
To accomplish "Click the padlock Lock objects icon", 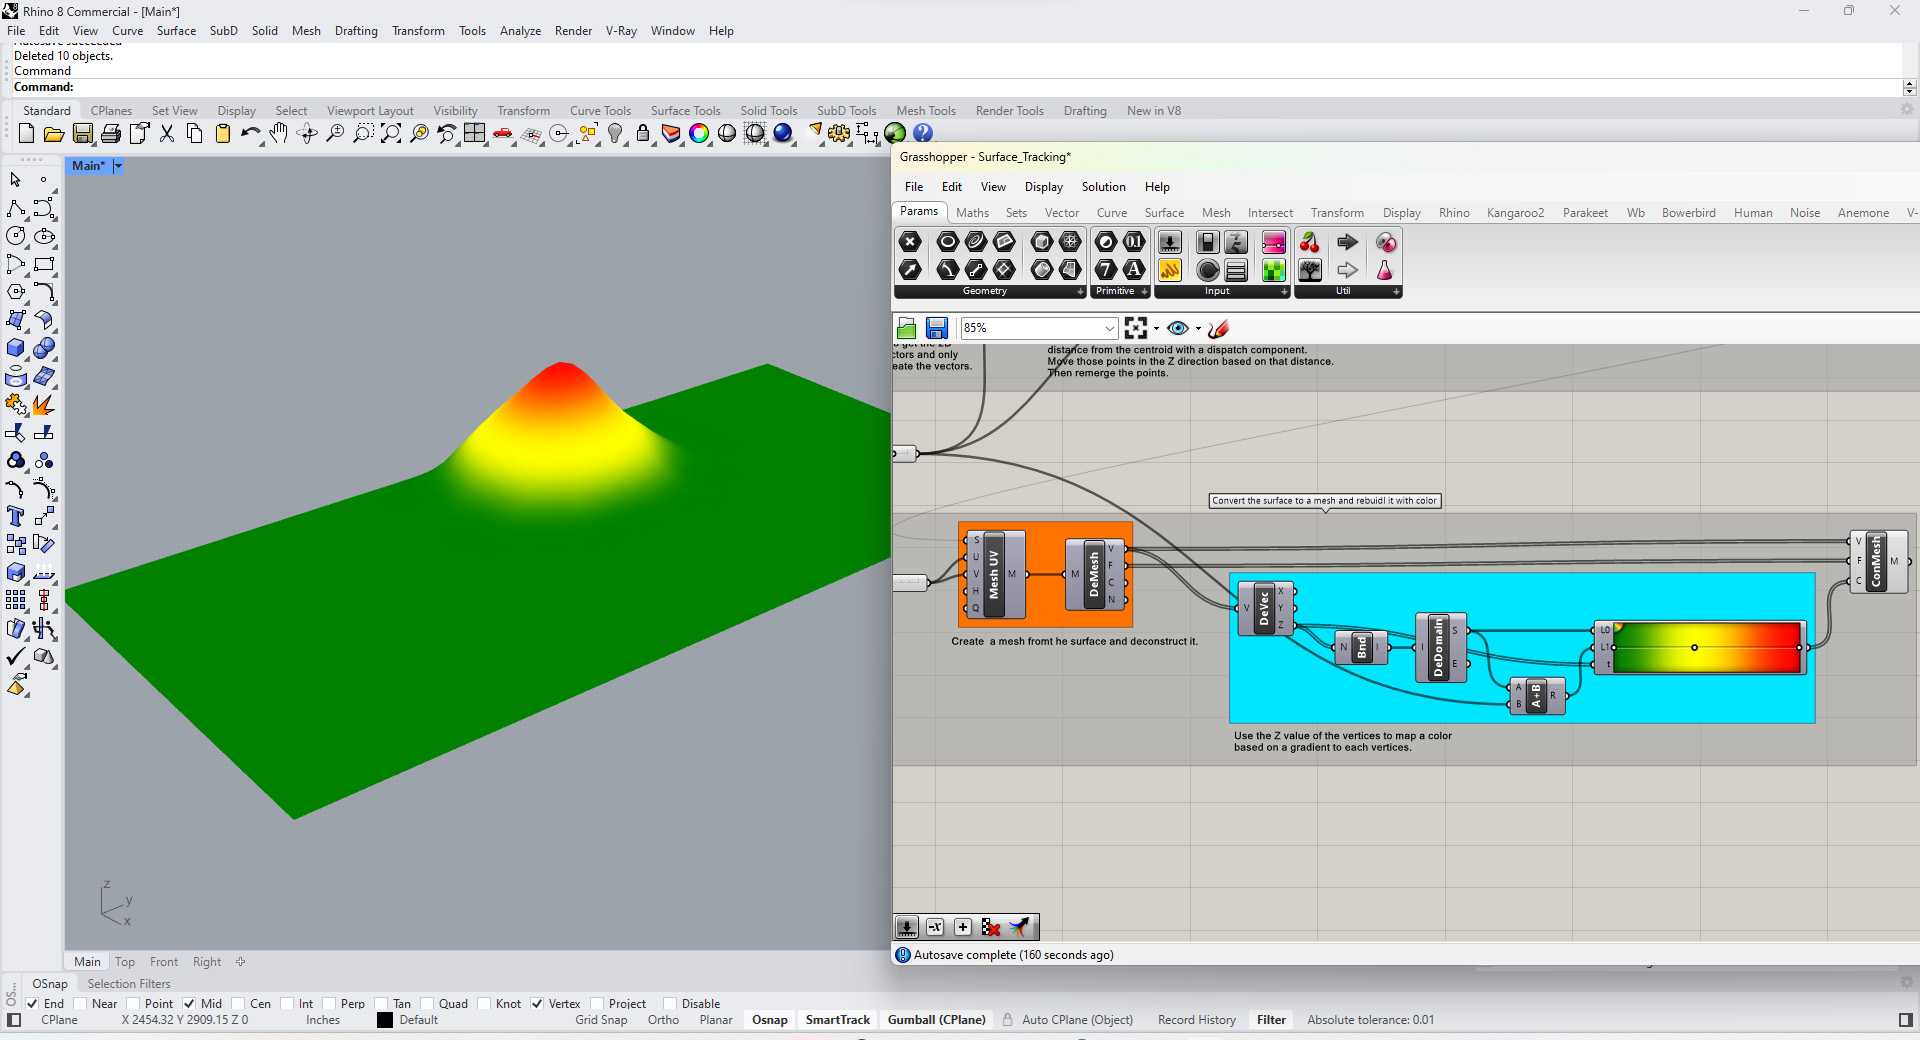I will 643,134.
